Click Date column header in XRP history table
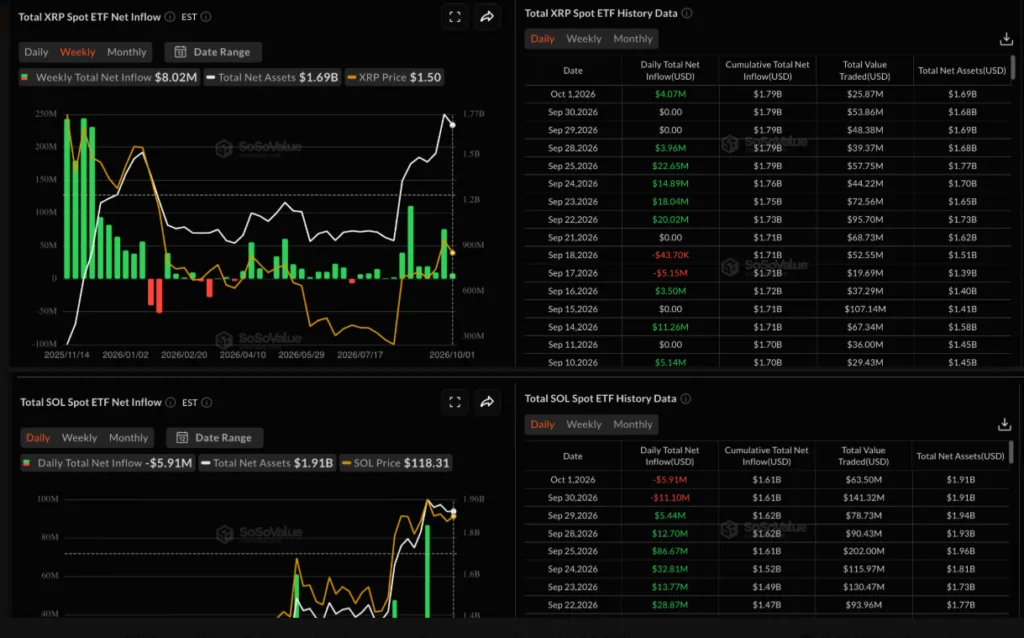1024x638 pixels. 573,71
